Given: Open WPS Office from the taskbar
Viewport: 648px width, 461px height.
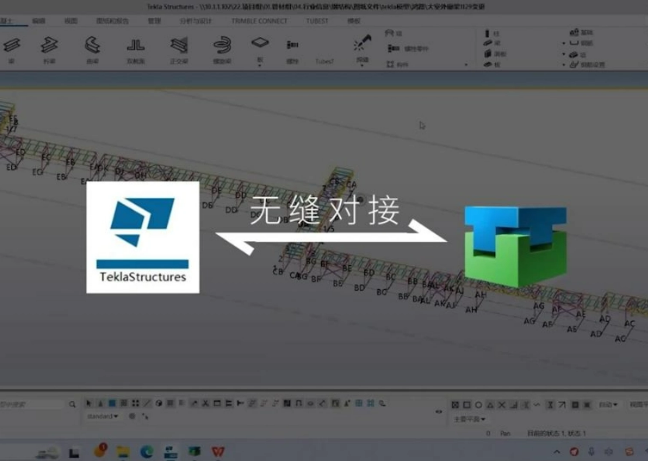Looking at the screenshot, I should pyautogui.click(x=219, y=451).
